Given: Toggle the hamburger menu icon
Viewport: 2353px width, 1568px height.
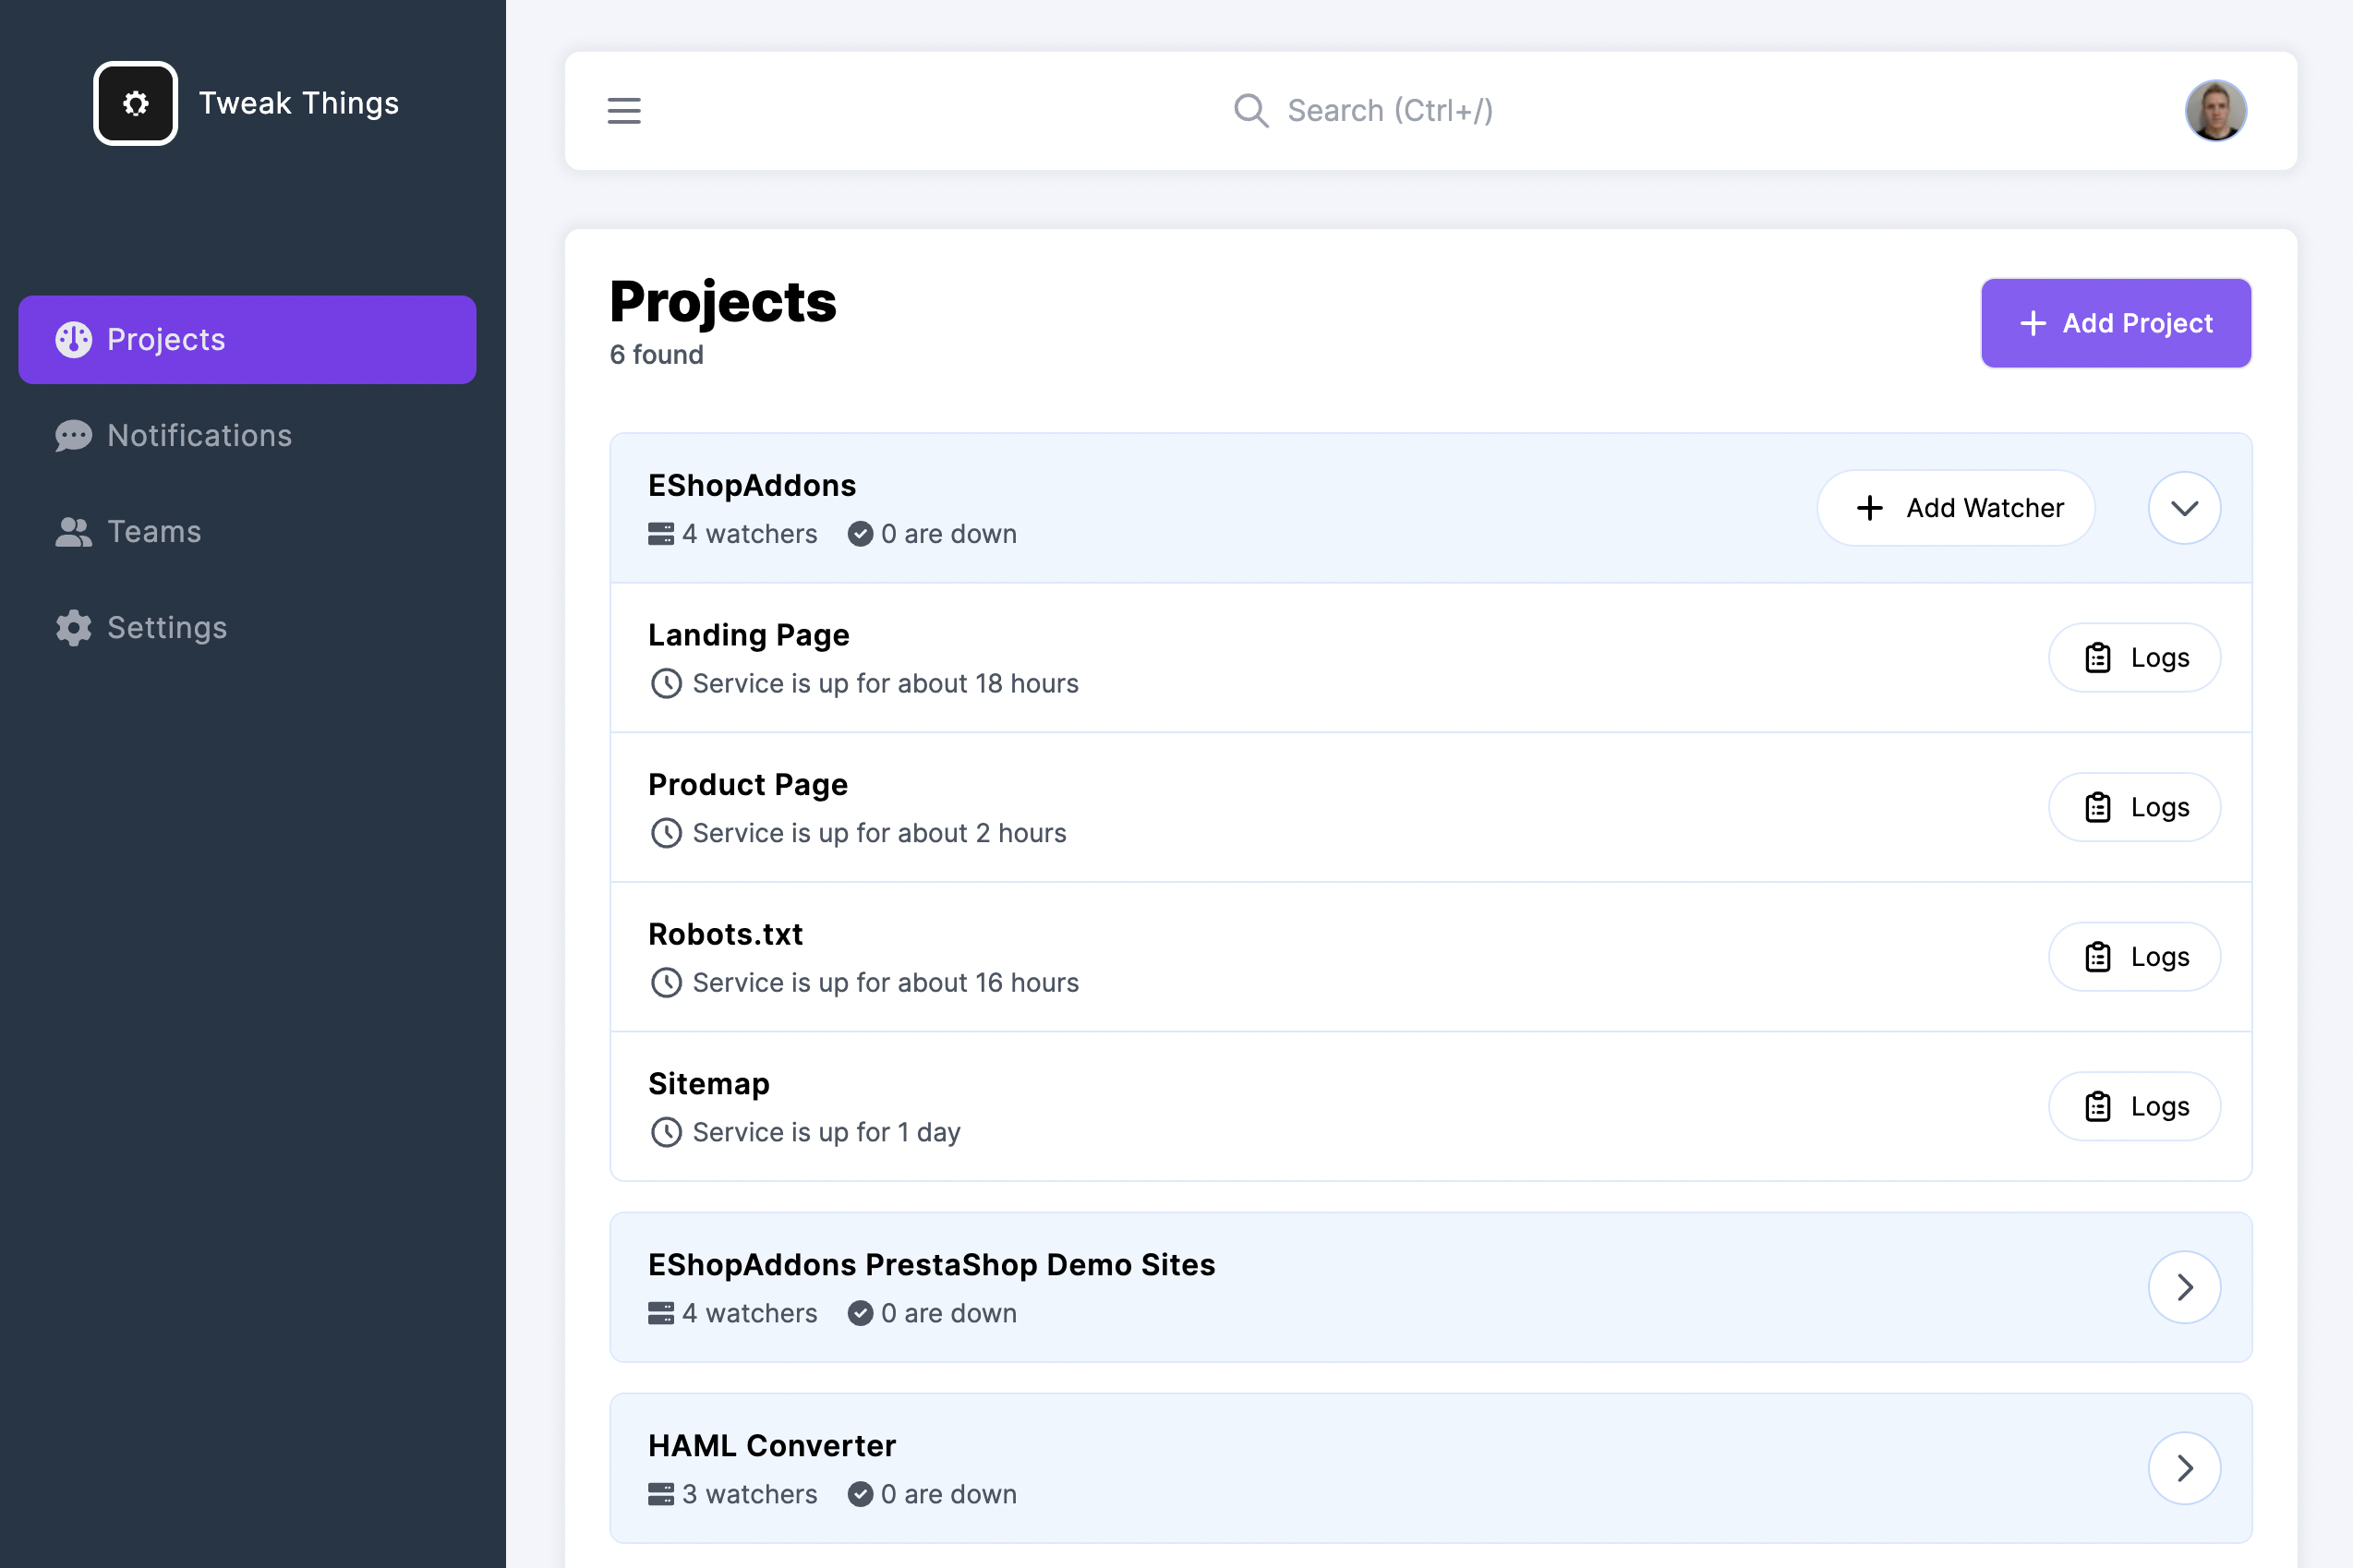Looking at the screenshot, I should click(x=624, y=111).
